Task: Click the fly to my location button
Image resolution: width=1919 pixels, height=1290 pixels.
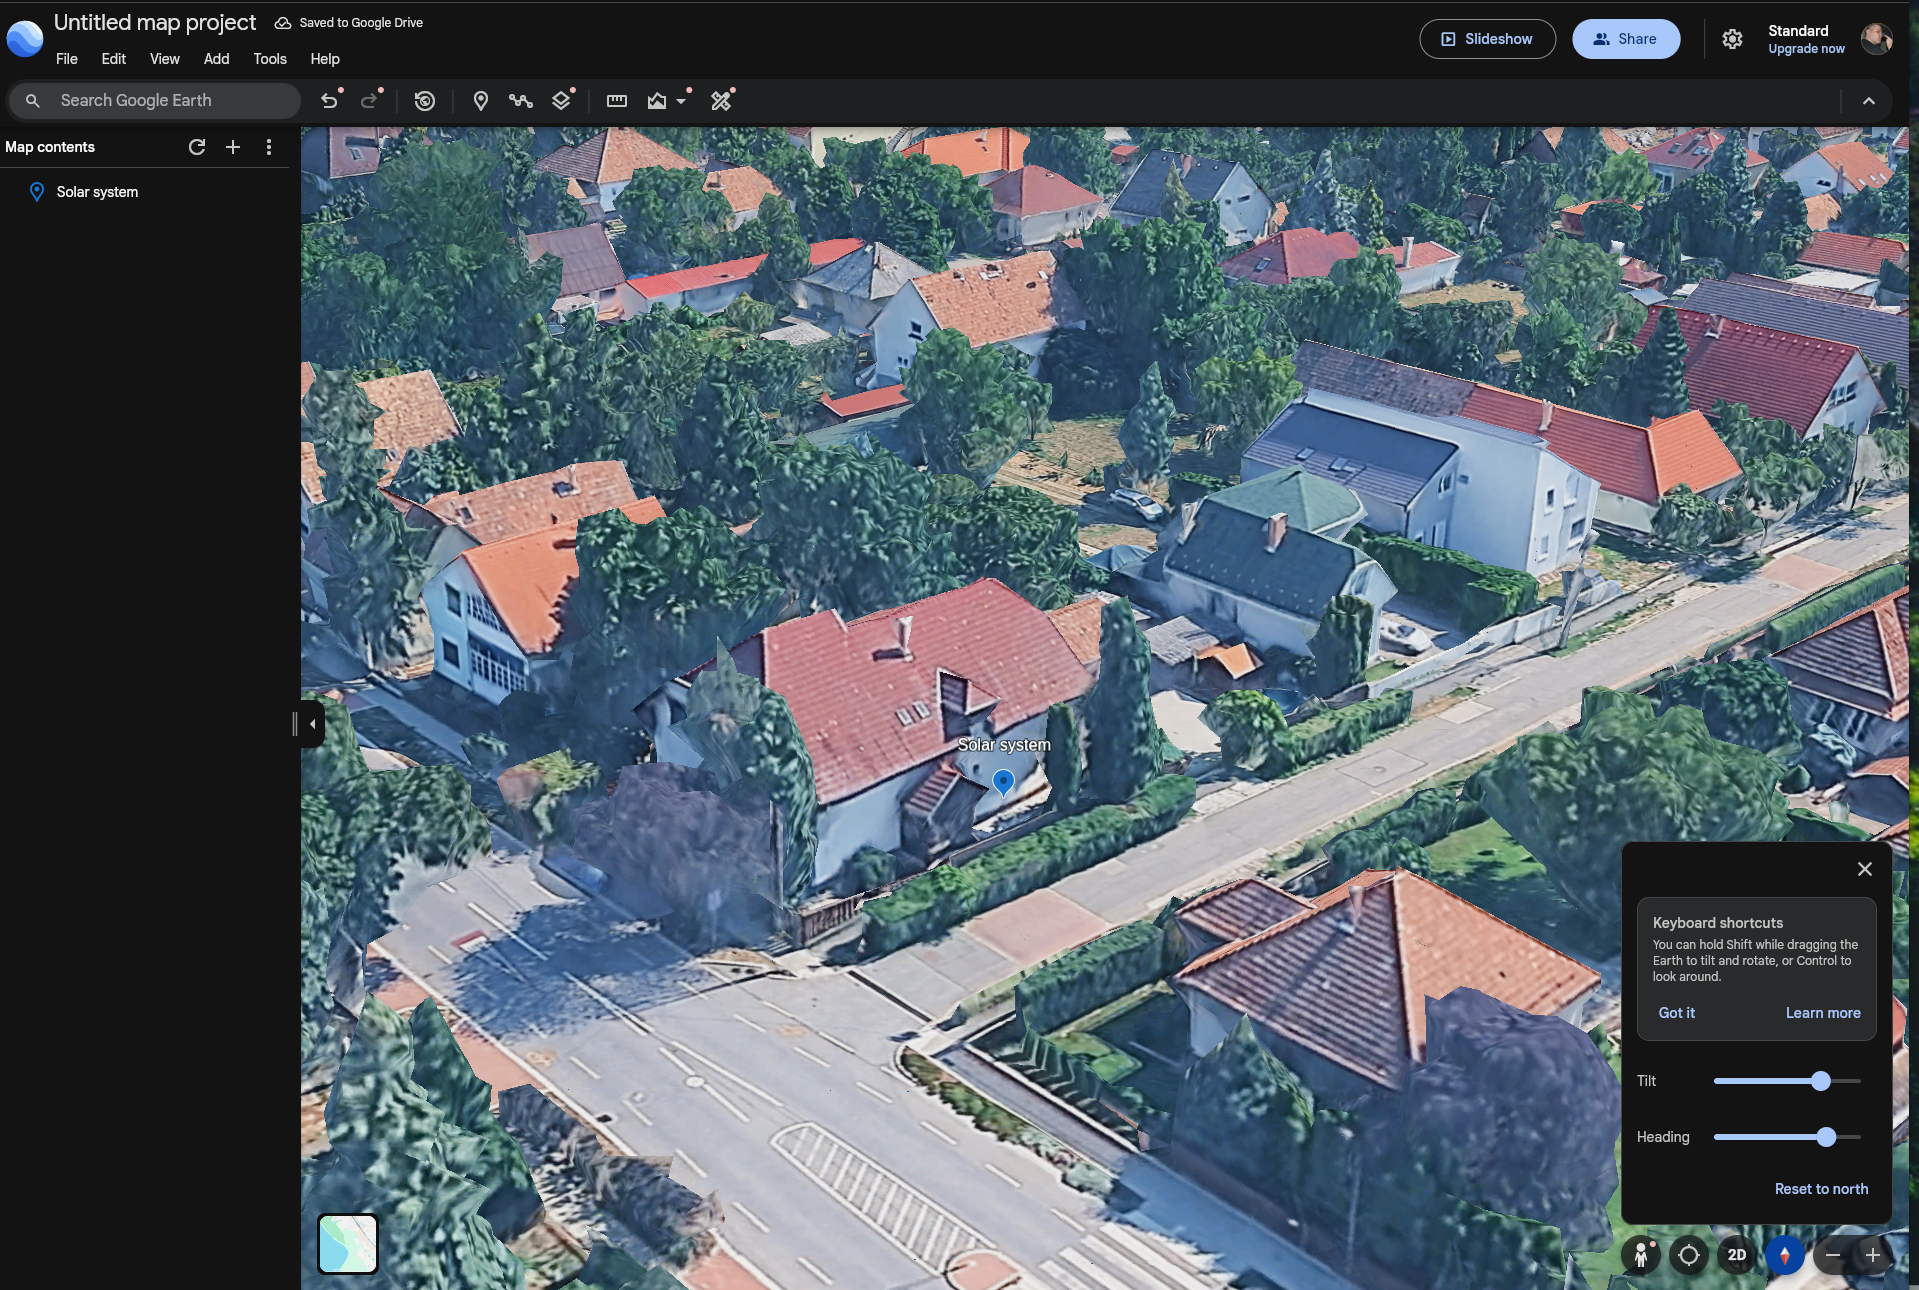Action: 1689,1254
